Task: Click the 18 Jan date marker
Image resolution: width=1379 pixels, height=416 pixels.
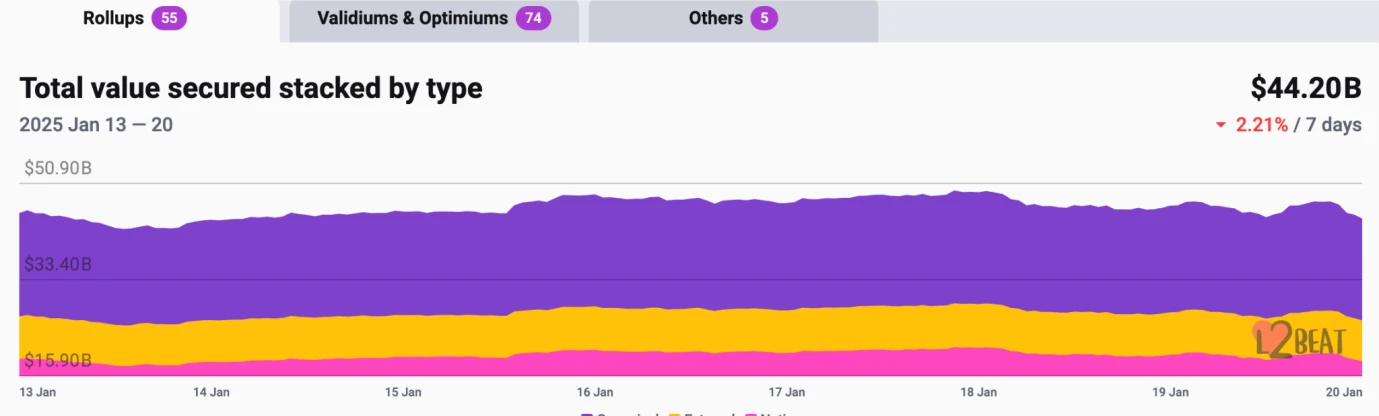Action: (x=979, y=392)
